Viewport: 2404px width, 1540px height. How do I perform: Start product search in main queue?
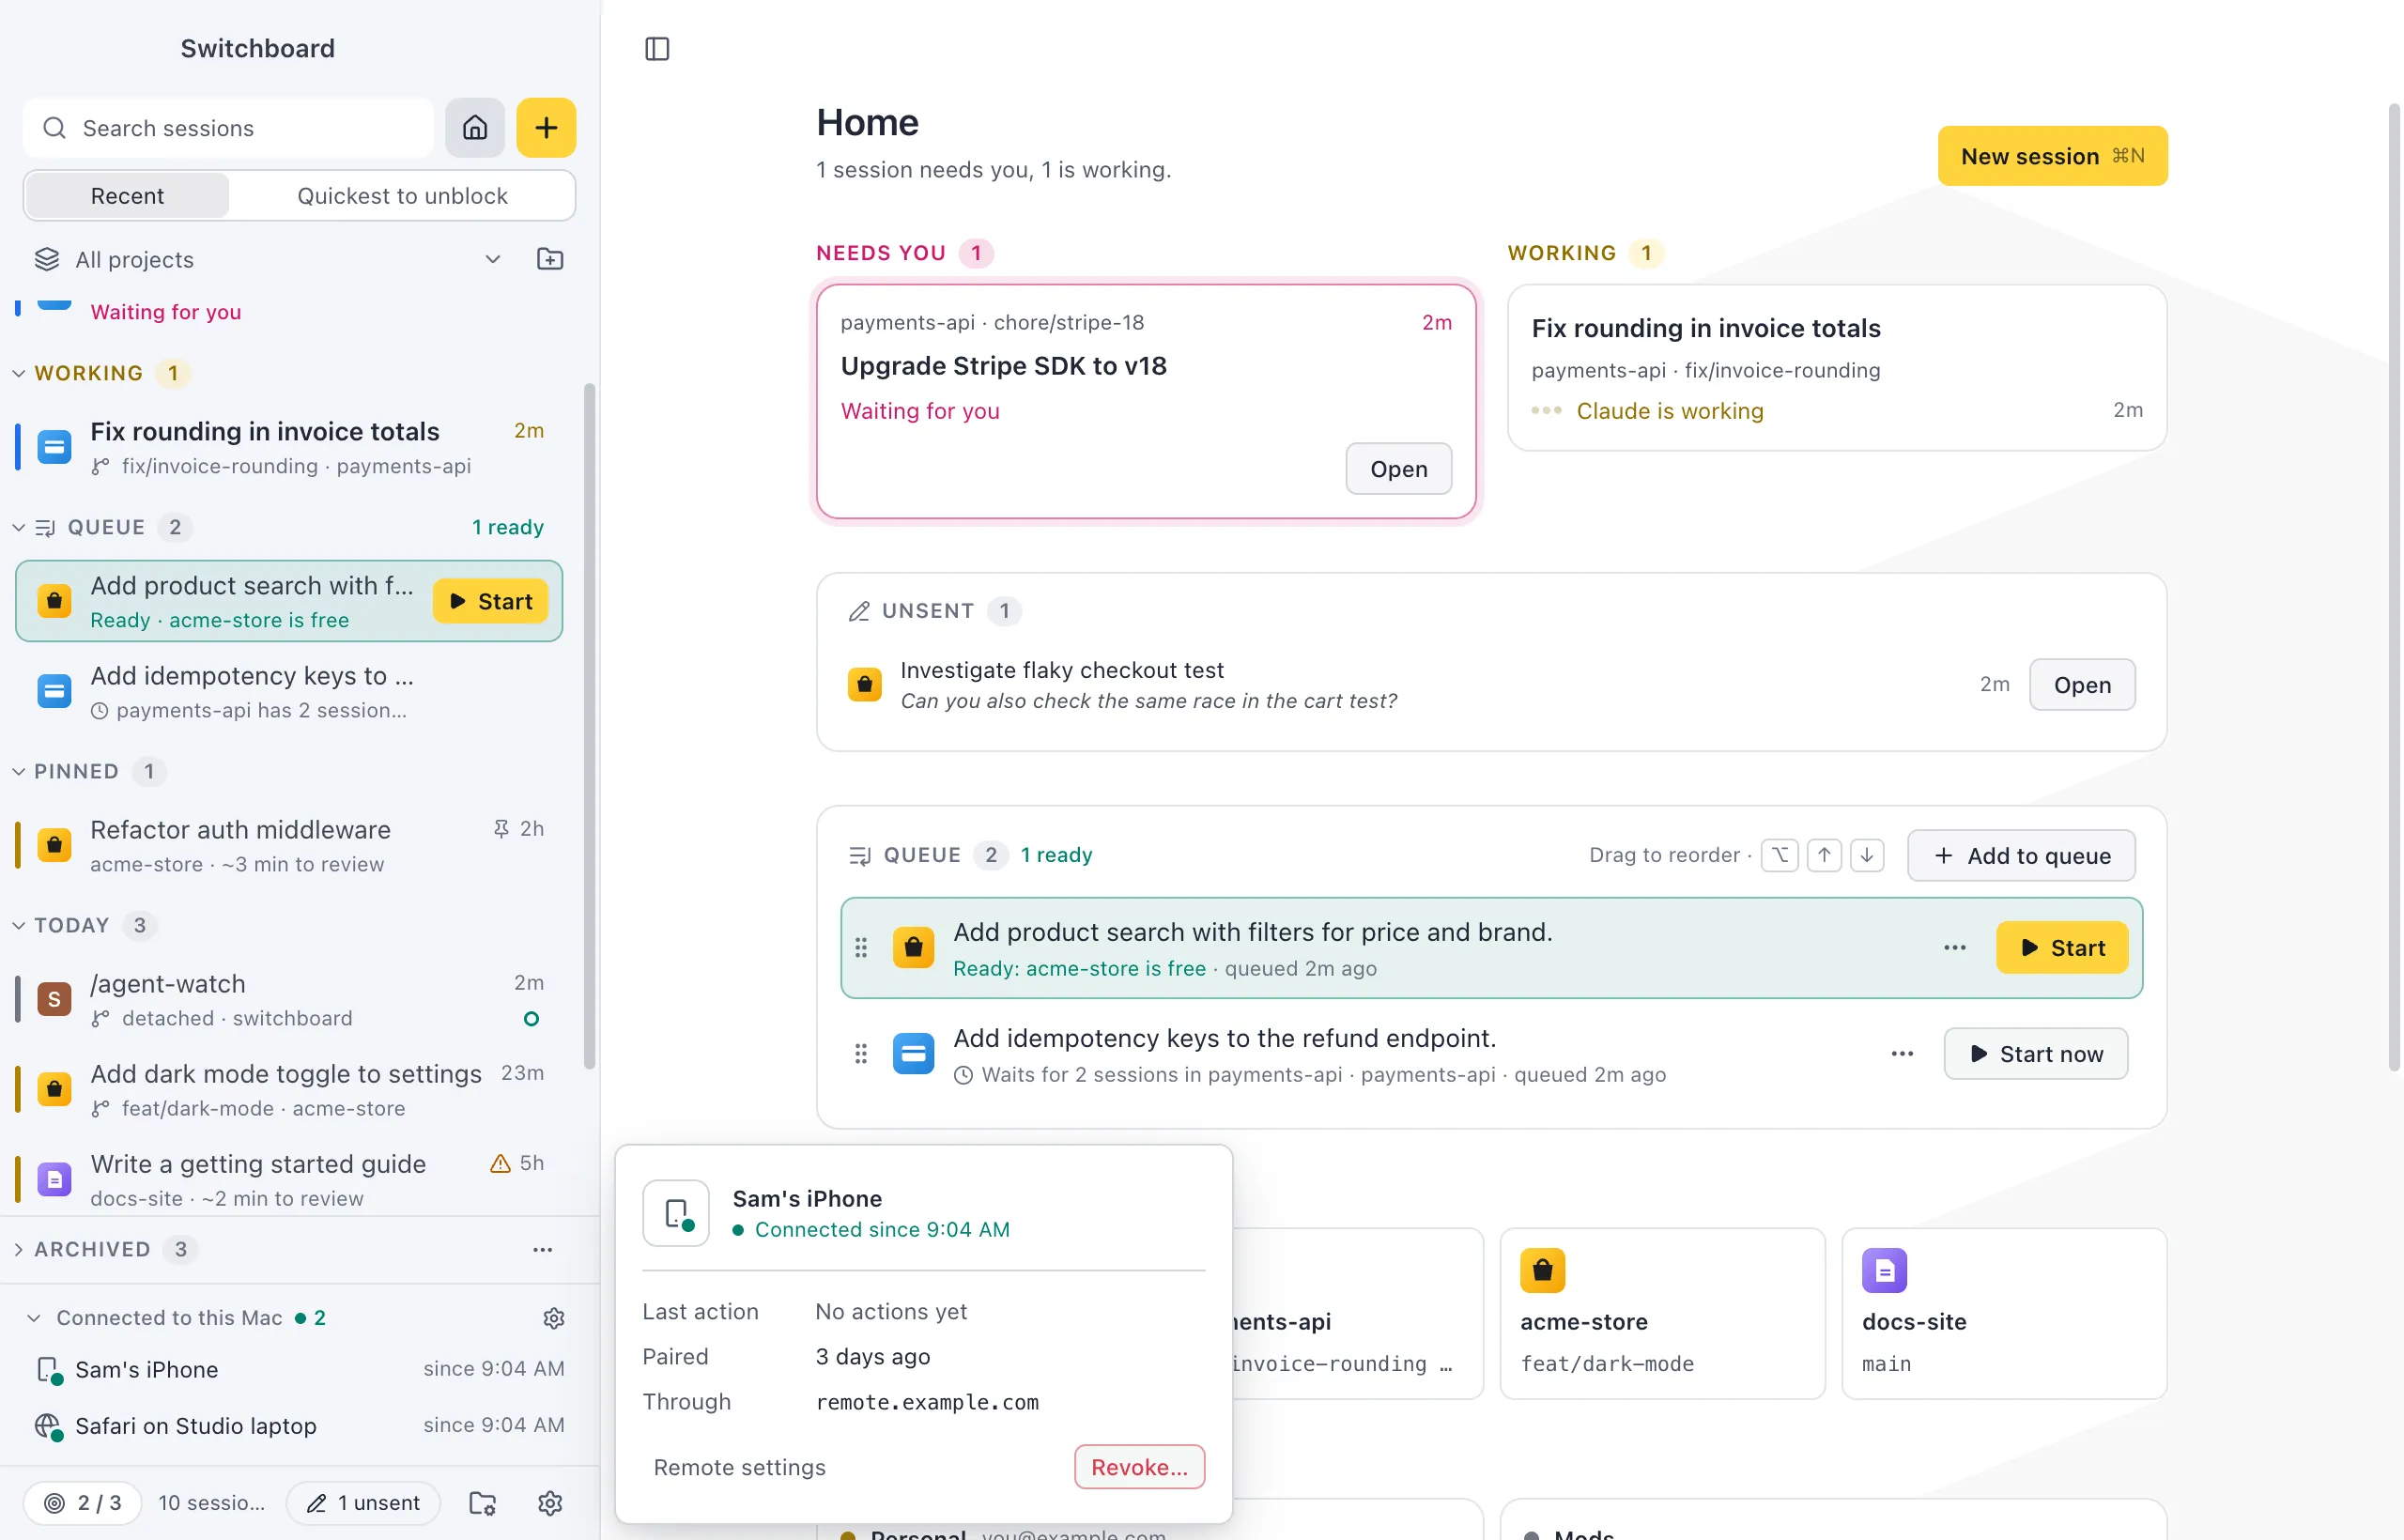point(2062,947)
